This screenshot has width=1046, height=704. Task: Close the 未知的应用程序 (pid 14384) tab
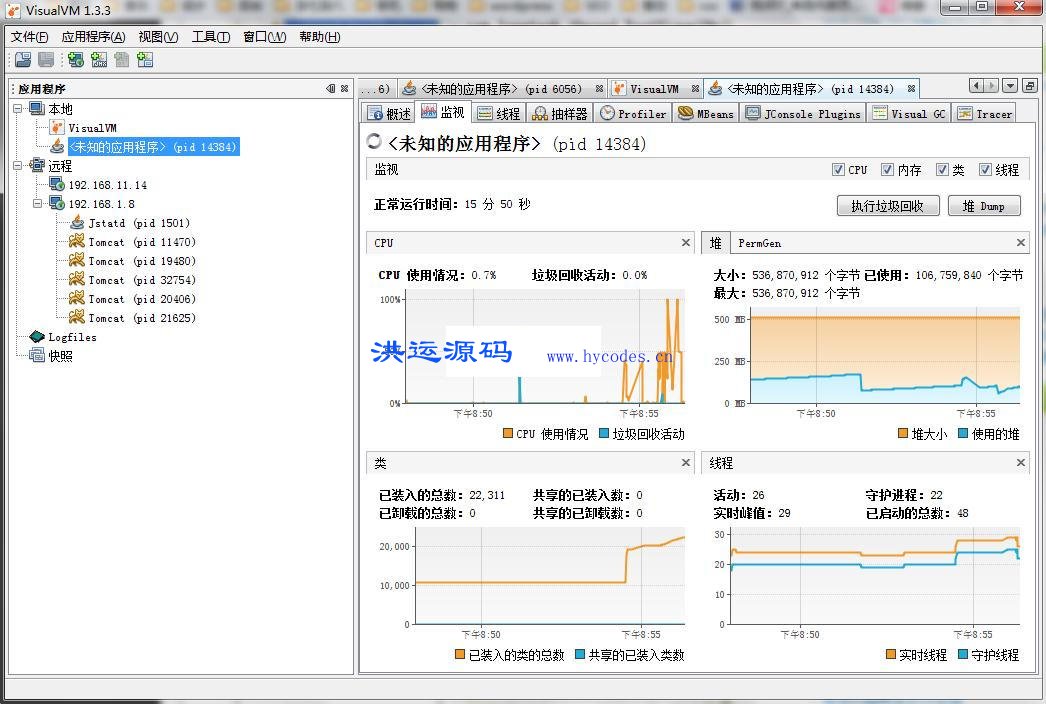(x=911, y=89)
